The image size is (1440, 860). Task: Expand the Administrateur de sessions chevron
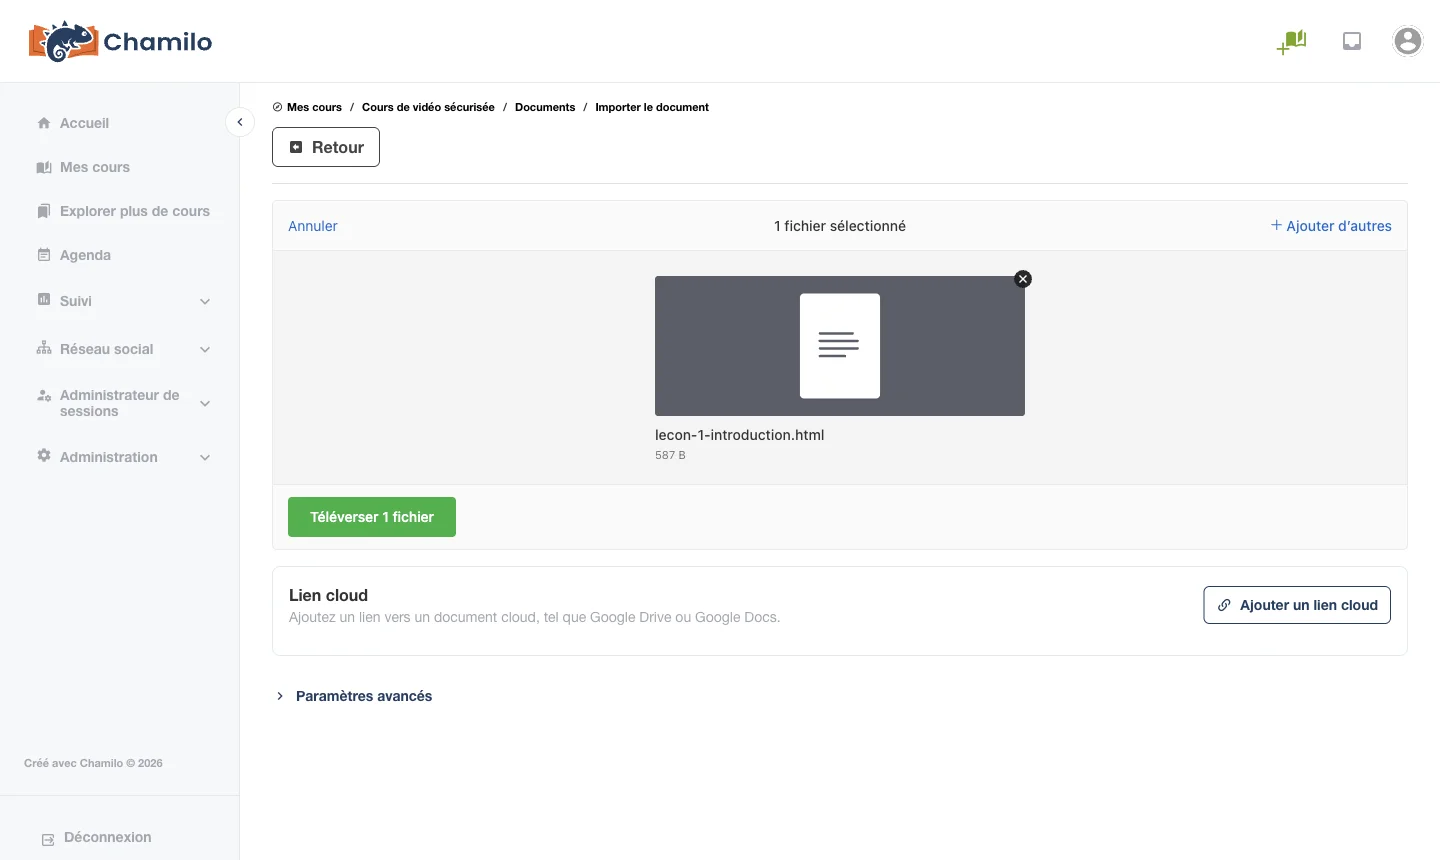[205, 403]
